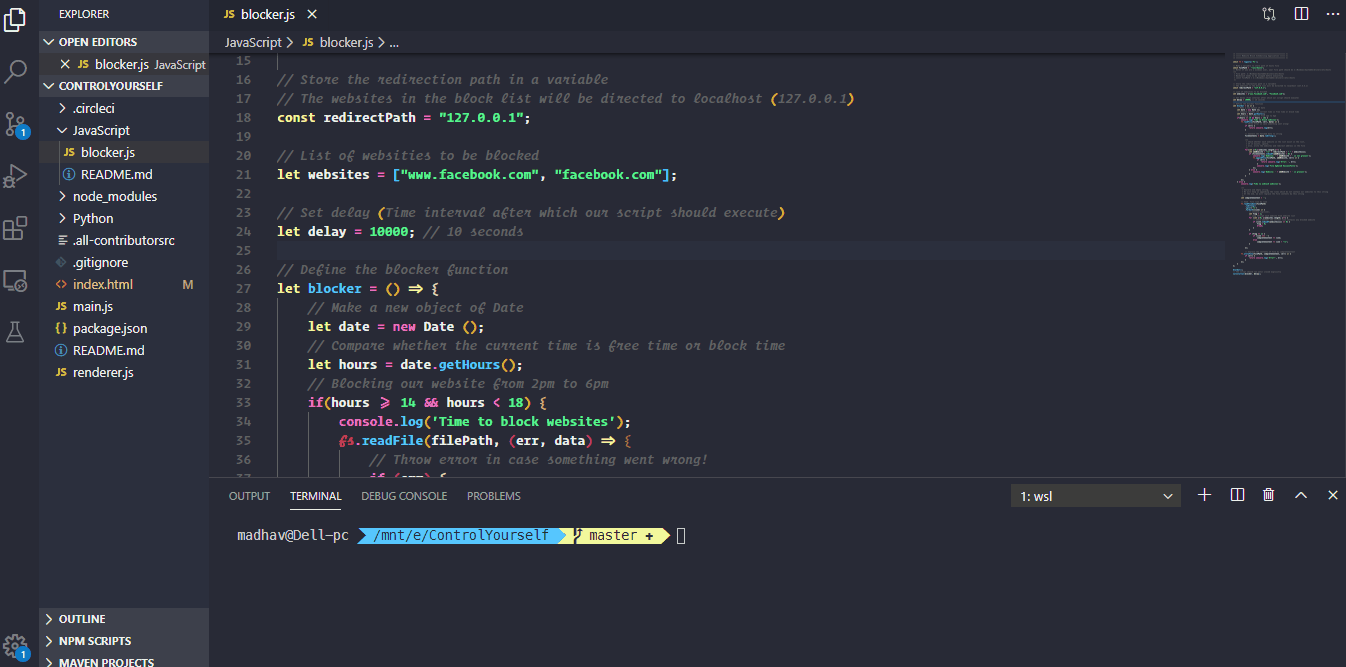
Task: Expand the node_modules folder
Action: coord(102,196)
